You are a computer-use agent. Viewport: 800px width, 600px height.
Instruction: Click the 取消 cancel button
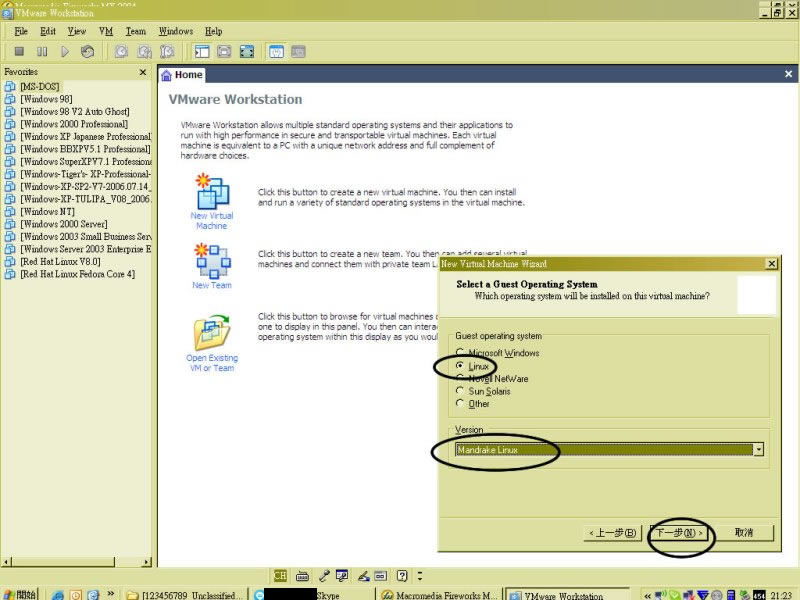[744, 533]
